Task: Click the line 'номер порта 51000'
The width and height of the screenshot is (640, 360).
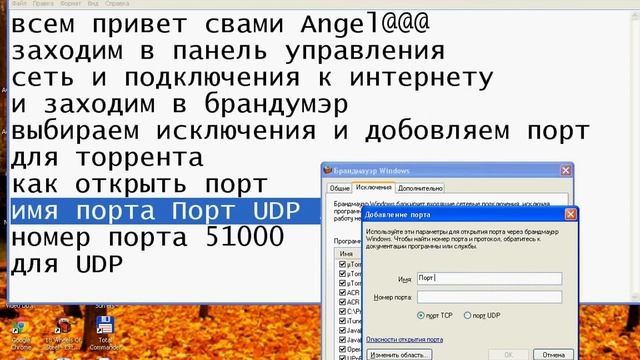Action: tap(147, 237)
